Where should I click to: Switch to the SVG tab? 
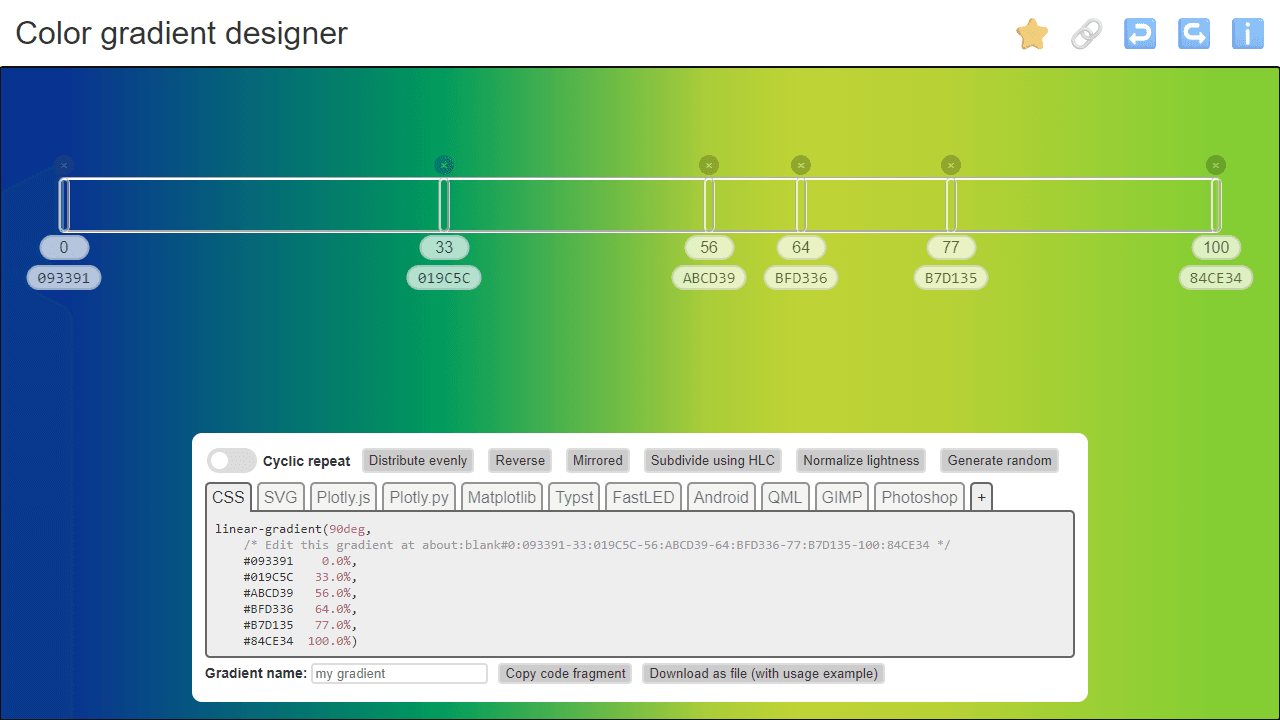pos(281,497)
